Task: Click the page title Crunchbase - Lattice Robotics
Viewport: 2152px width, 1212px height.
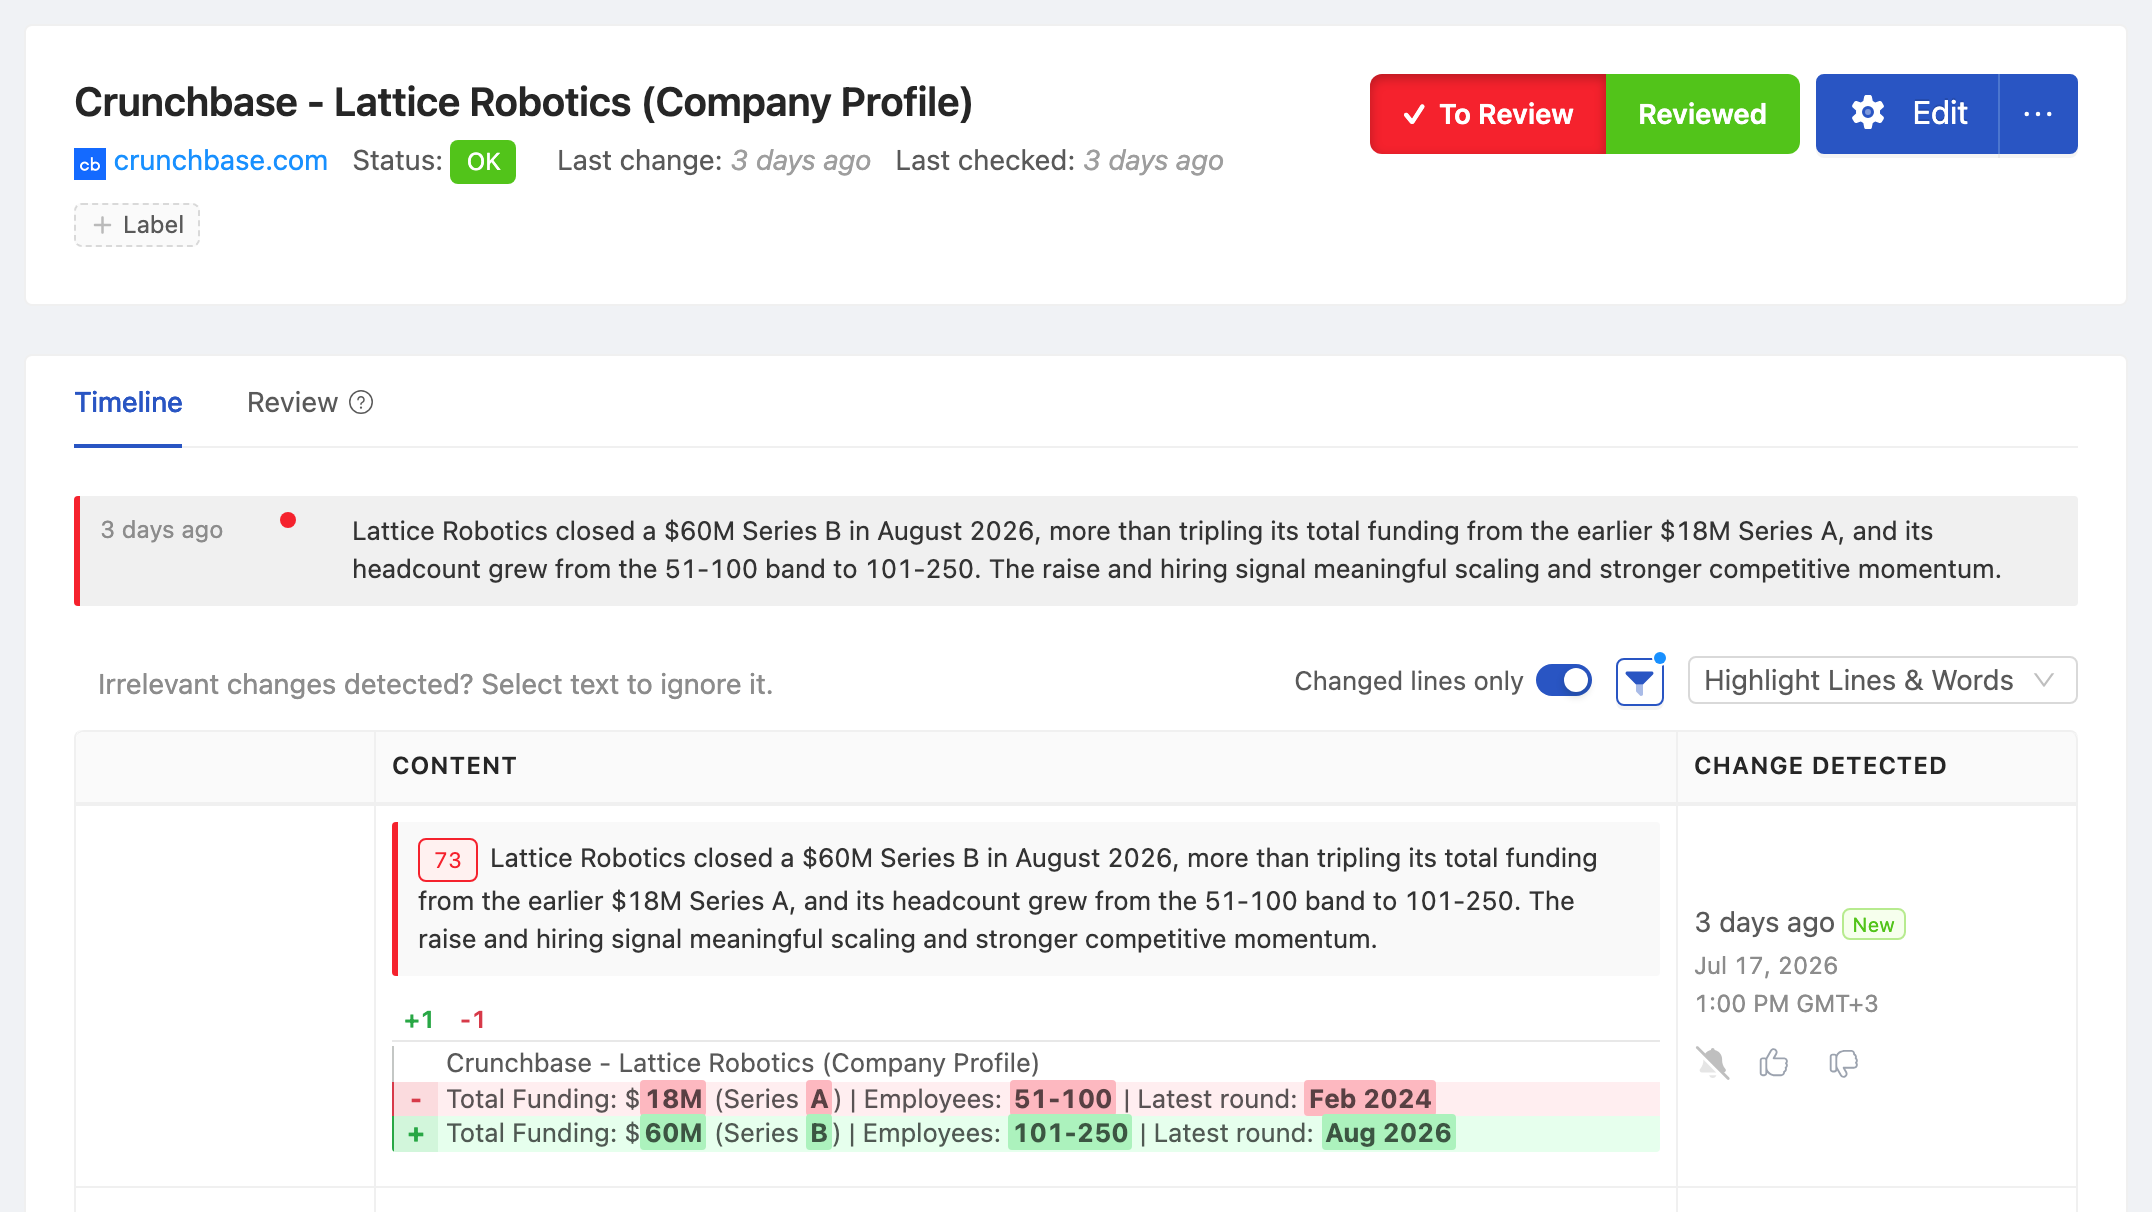Action: point(523,102)
